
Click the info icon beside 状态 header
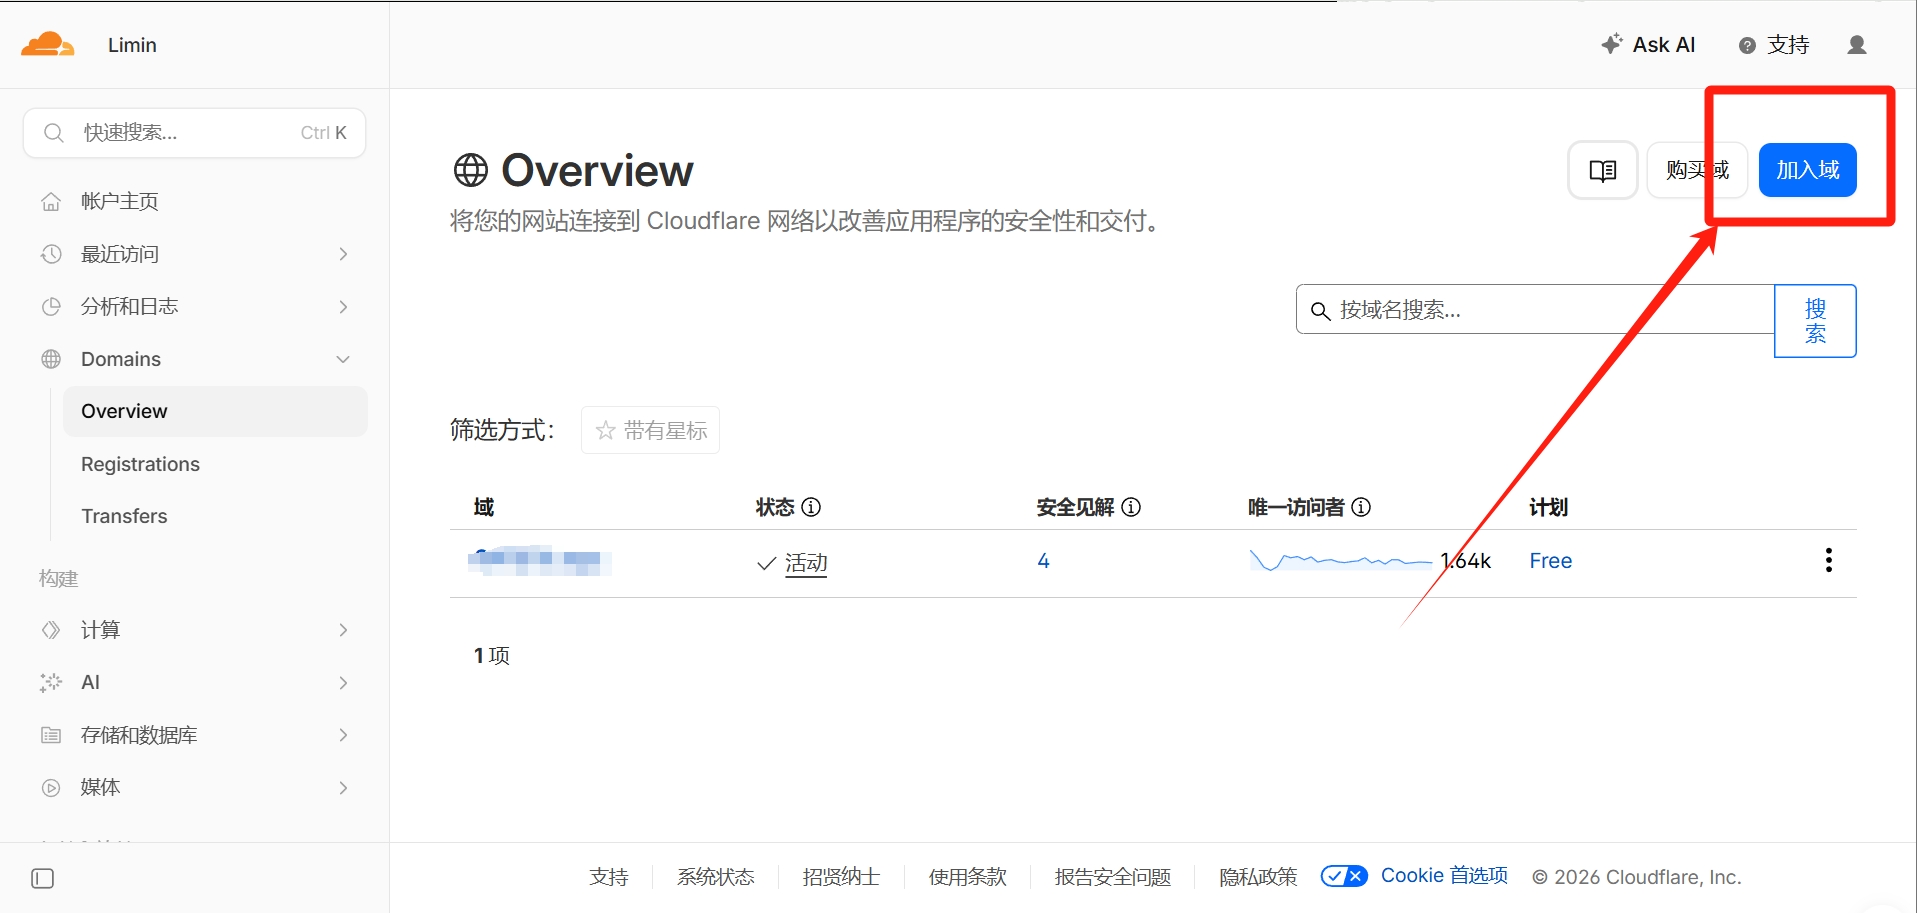(812, 507)
